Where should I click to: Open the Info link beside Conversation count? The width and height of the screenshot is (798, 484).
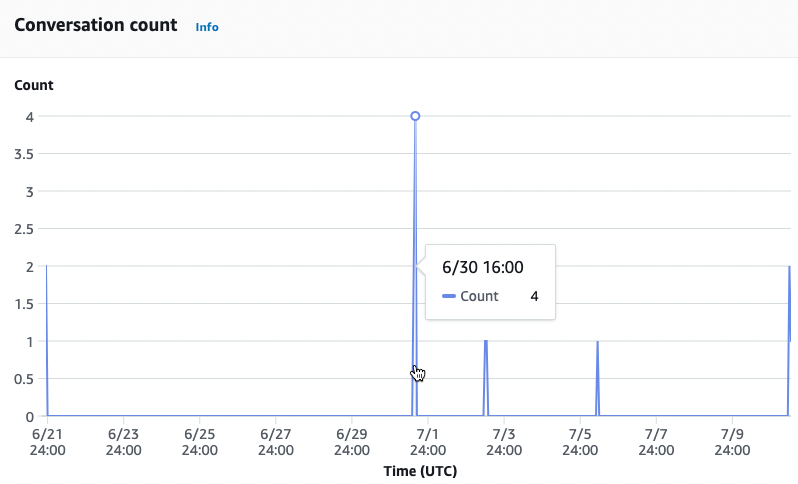[207, 27]
